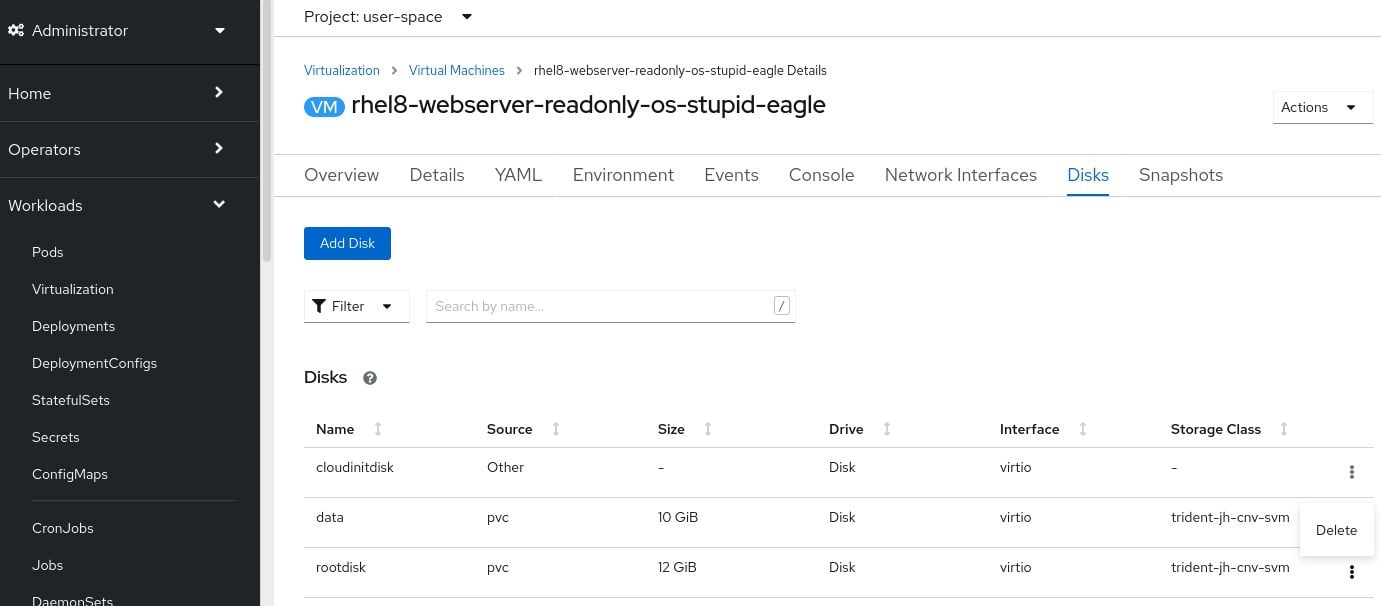Switch to the Snapshots tab

[x=1180, y=175]
